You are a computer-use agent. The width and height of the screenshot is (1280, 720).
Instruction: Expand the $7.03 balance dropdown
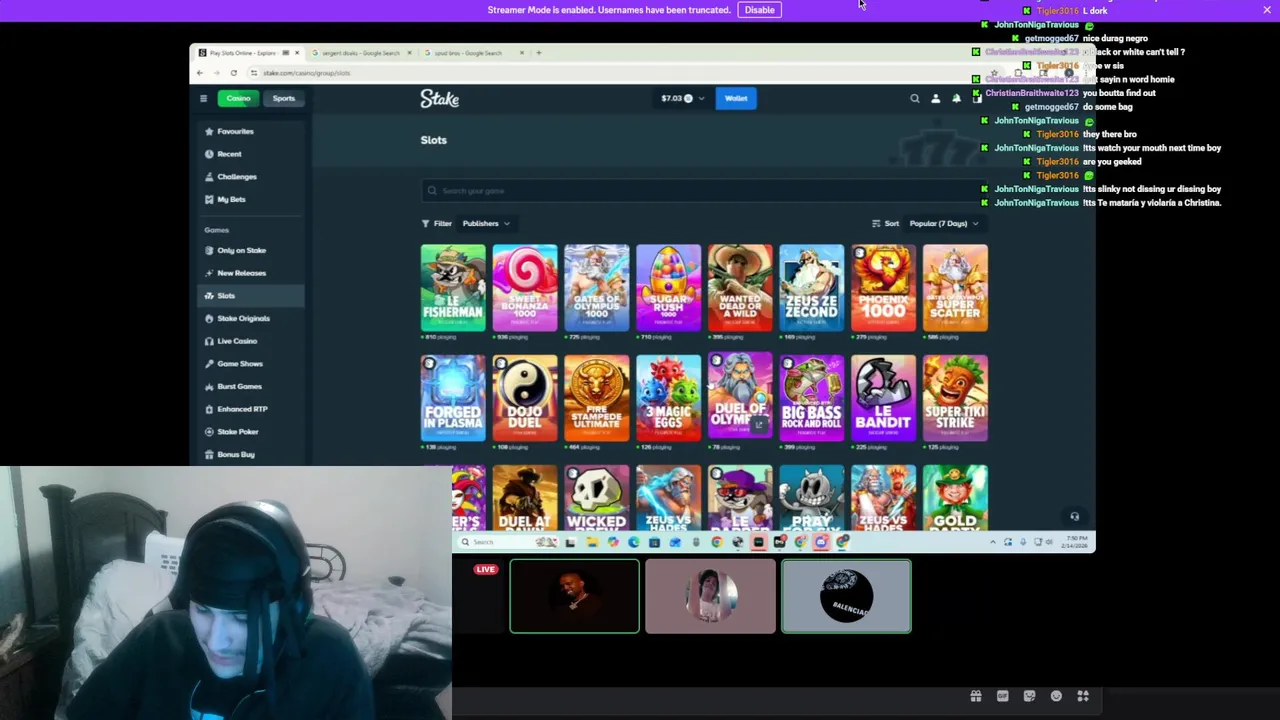click(x=683, y=98)
